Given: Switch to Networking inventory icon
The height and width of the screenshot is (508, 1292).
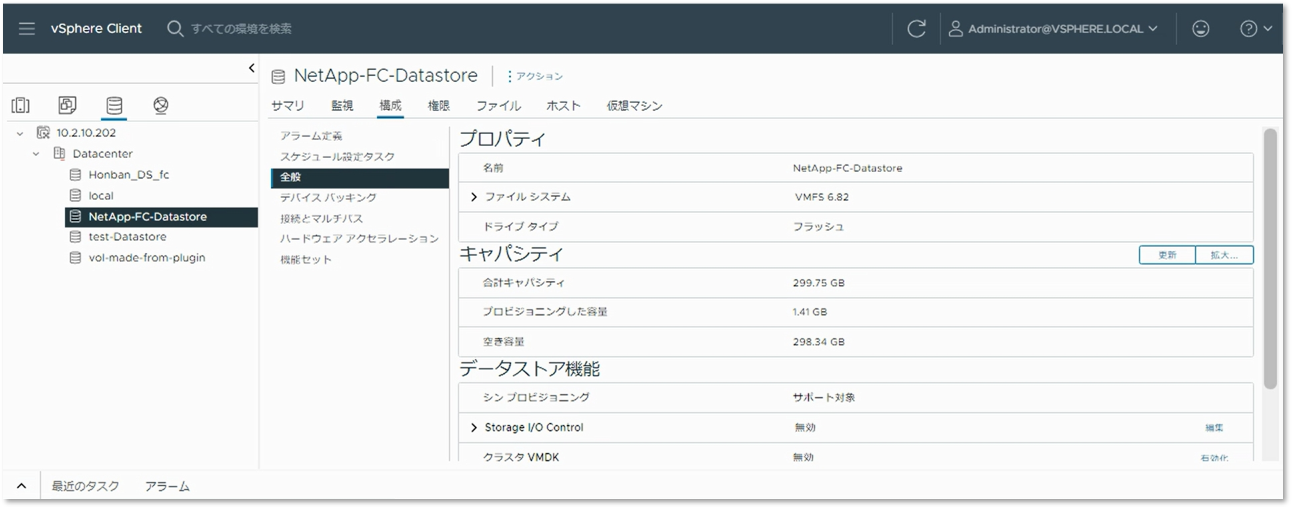Looking at the screenshot, I should (x=161, y=105).
